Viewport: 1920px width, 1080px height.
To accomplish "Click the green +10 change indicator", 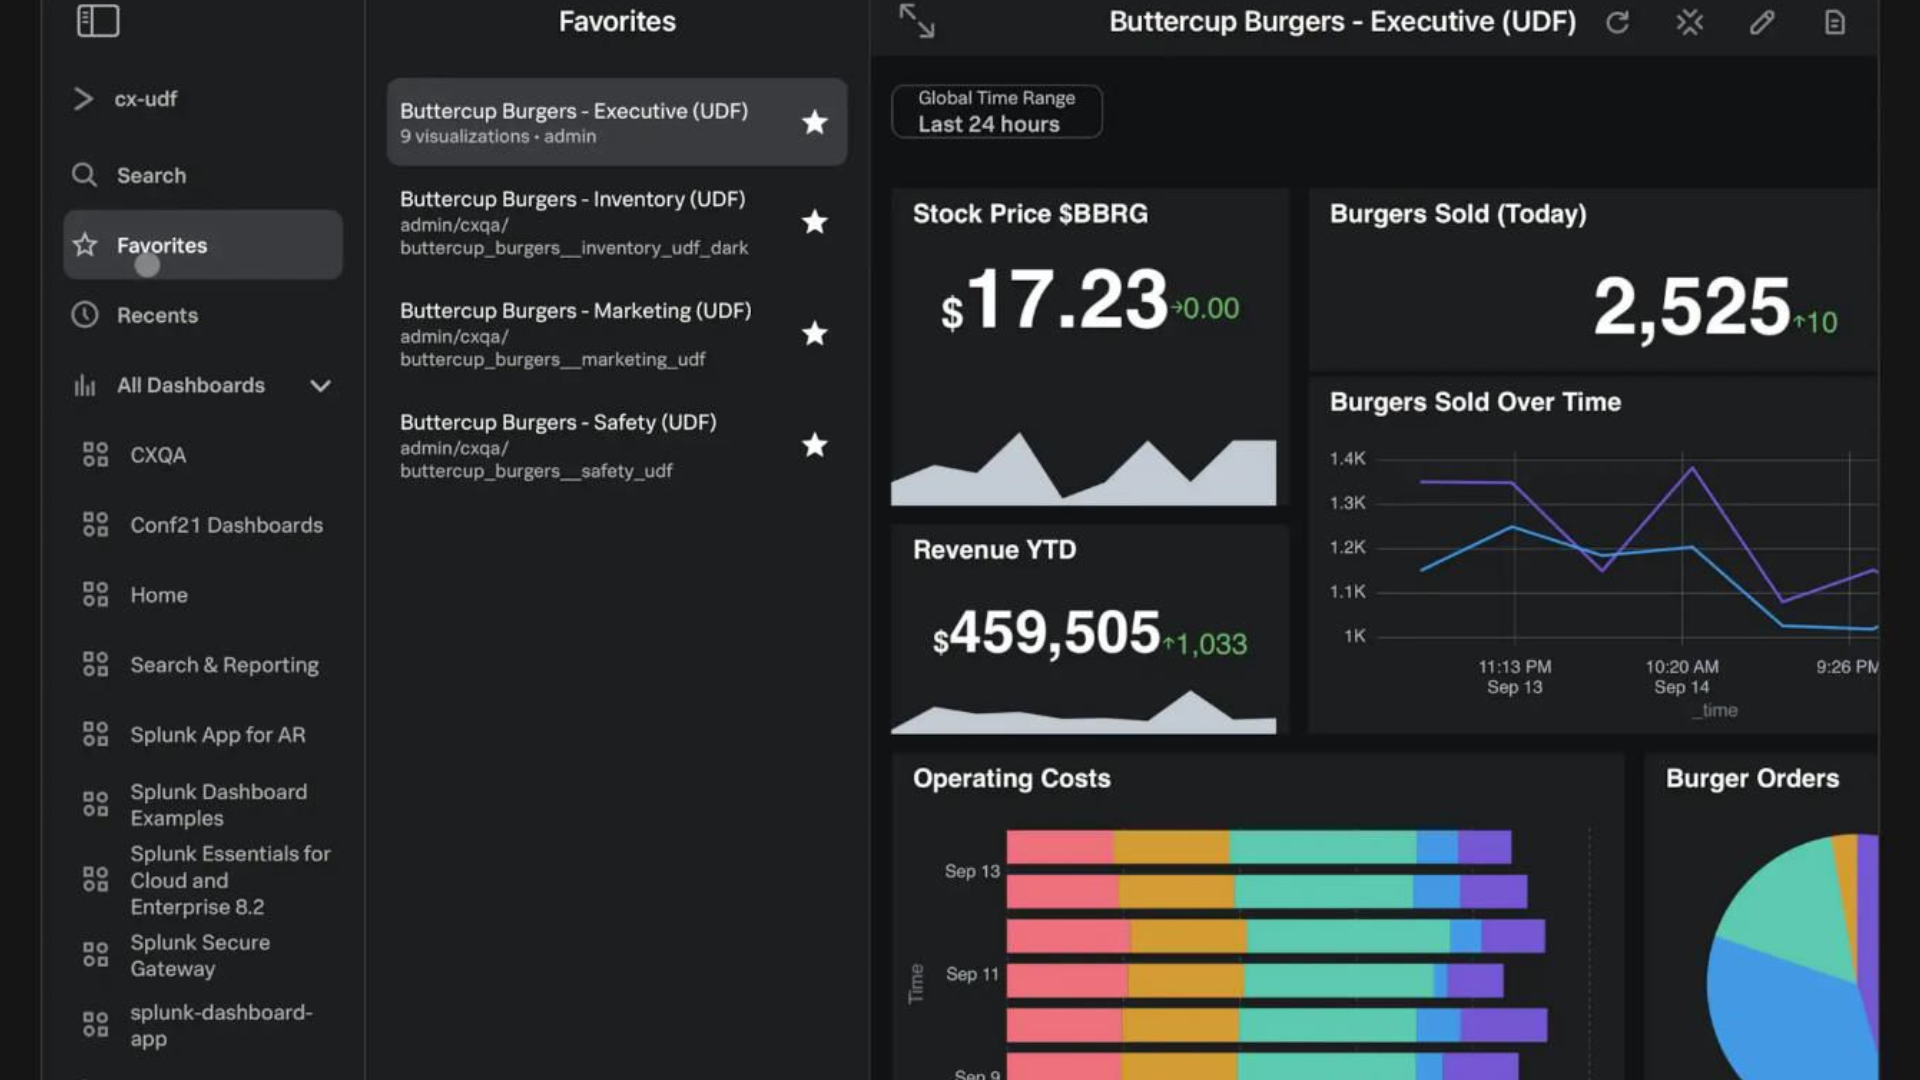I will point(1816,322).
